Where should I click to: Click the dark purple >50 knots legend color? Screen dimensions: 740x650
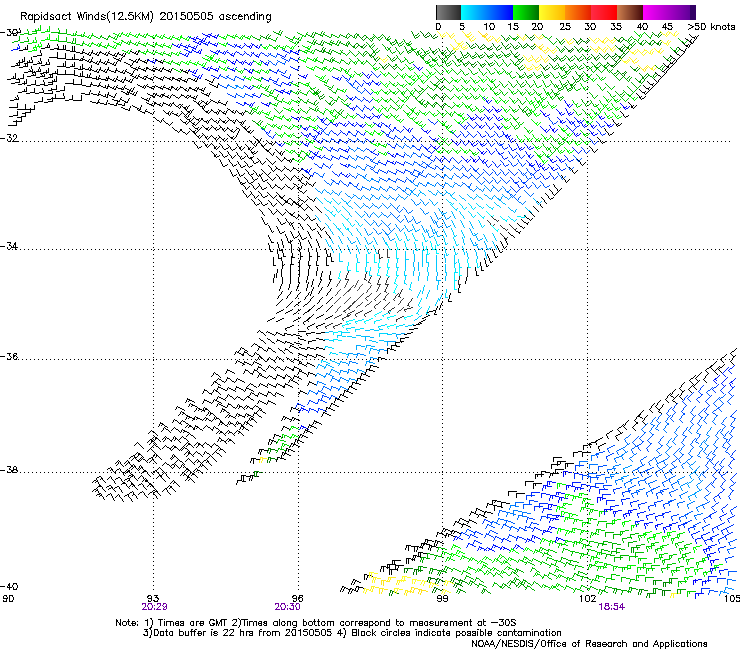click(x=693, y=12)
